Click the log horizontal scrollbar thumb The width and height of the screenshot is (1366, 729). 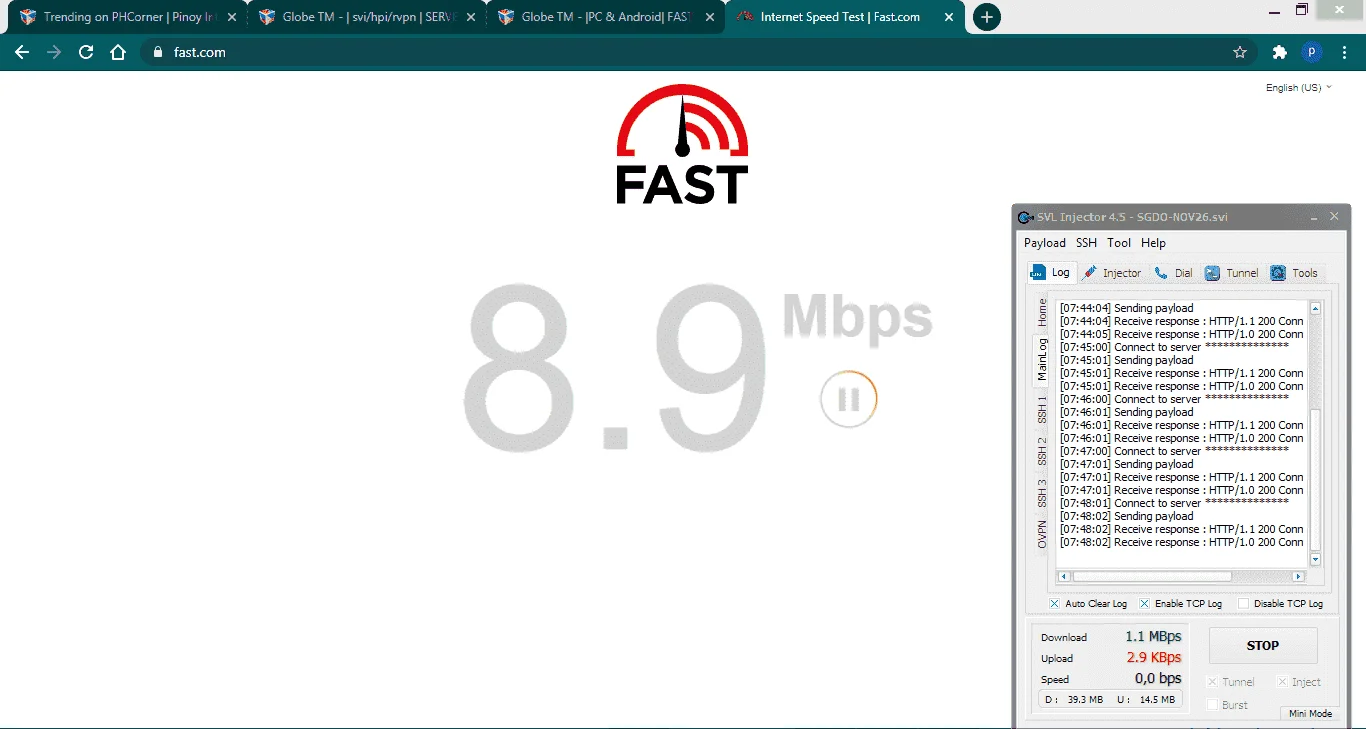pos(1152,576)
